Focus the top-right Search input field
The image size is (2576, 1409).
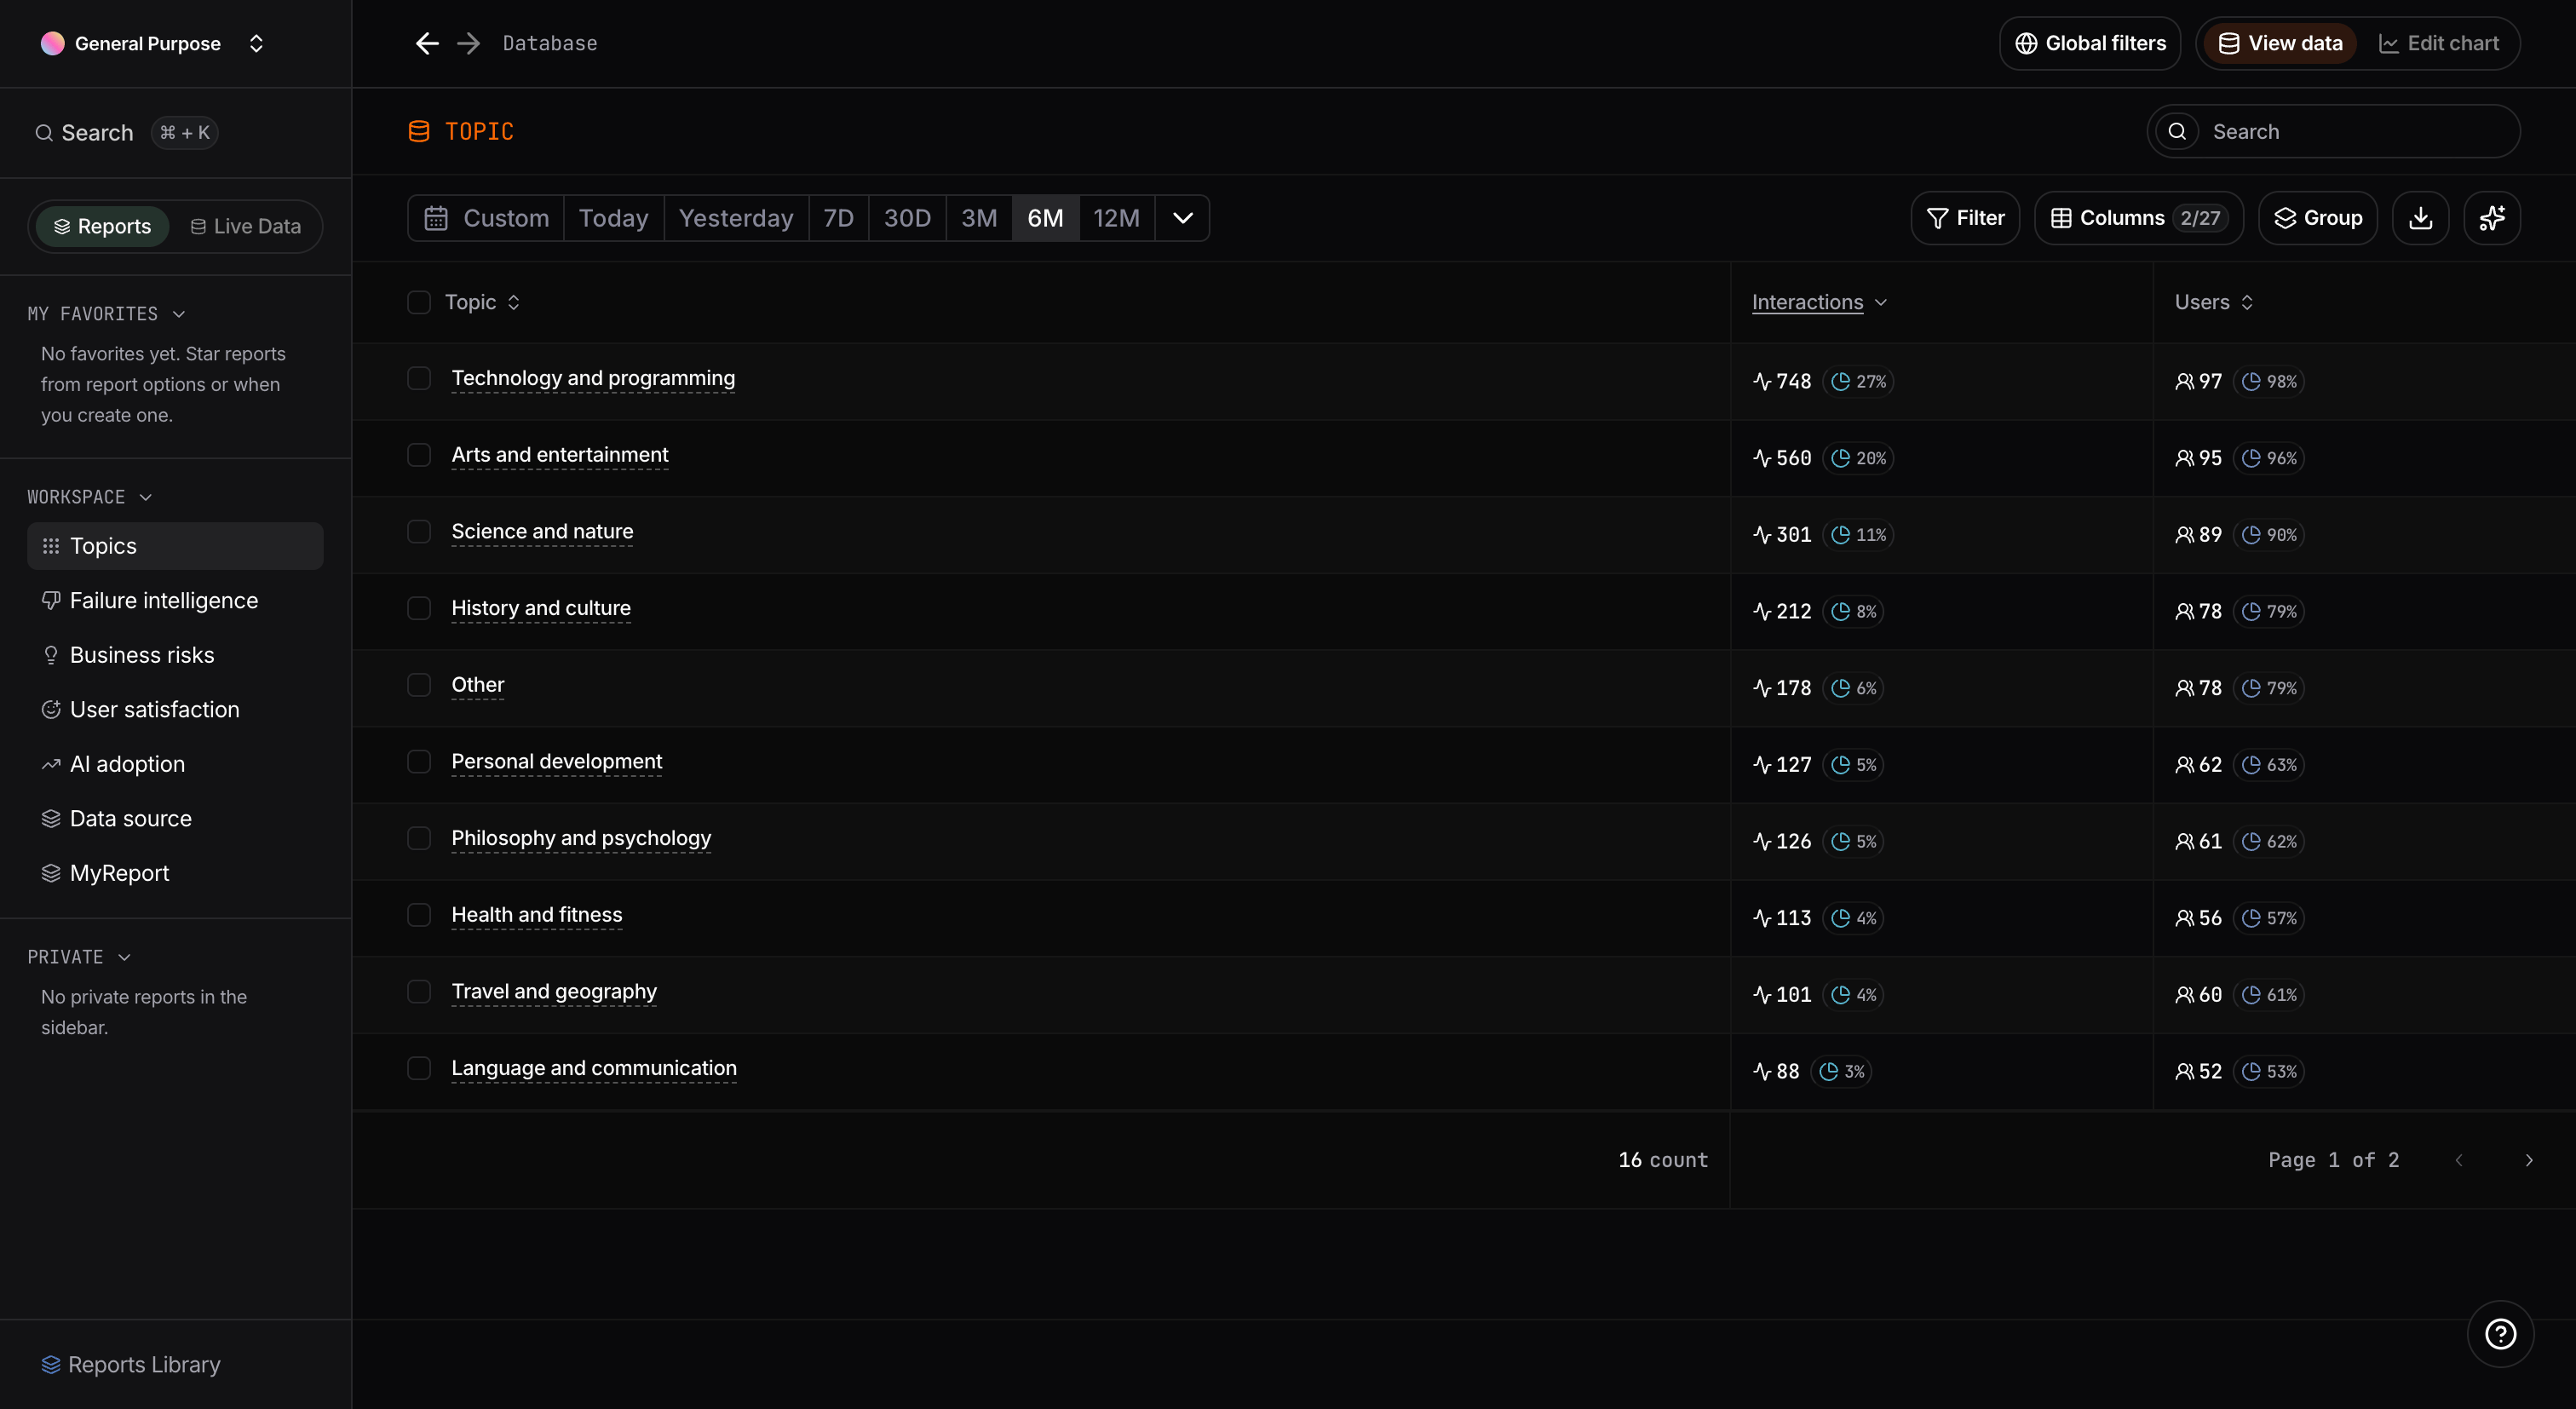(2333, 131)
